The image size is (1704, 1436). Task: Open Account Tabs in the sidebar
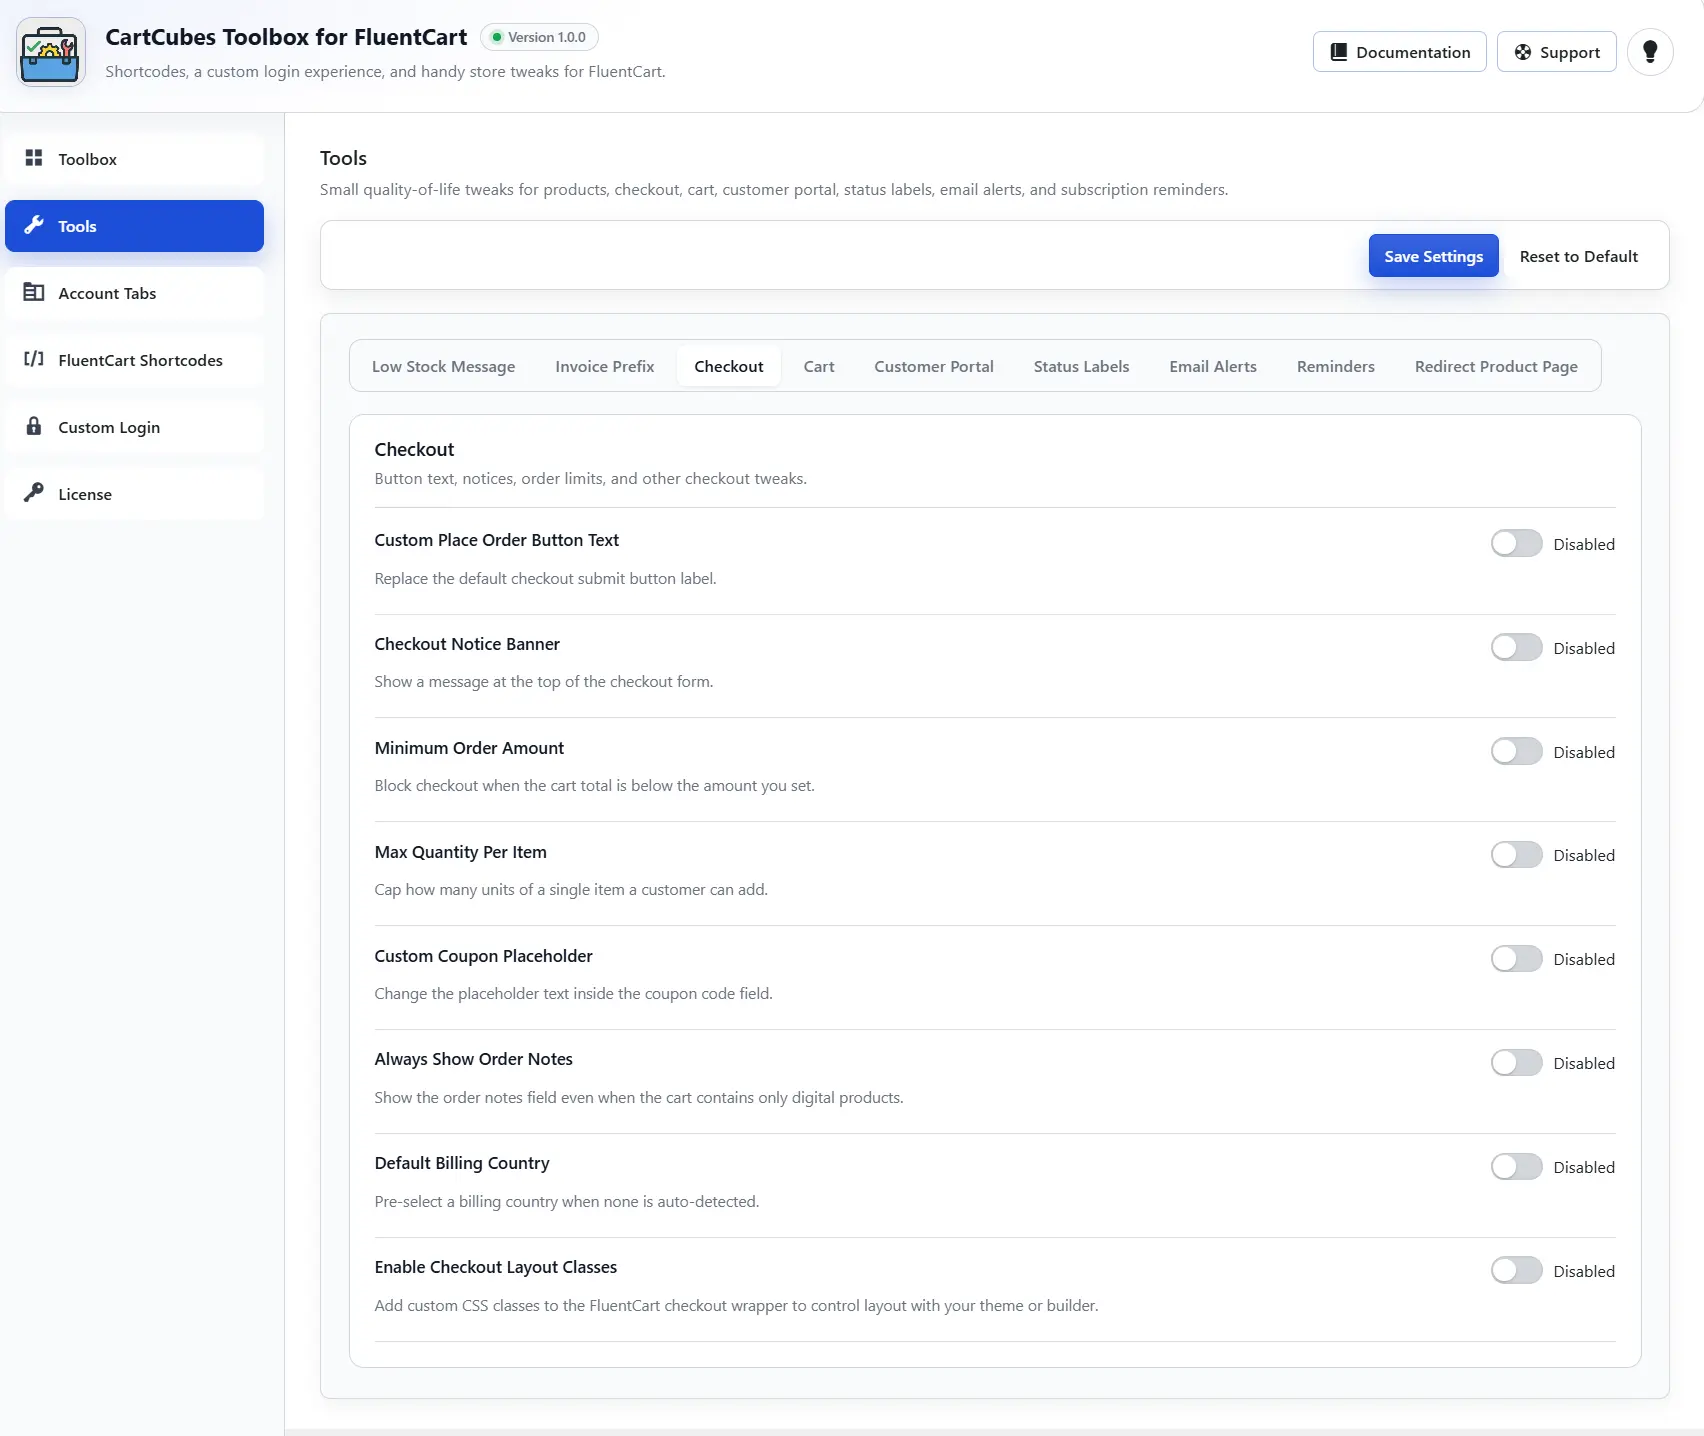[134, 293]
